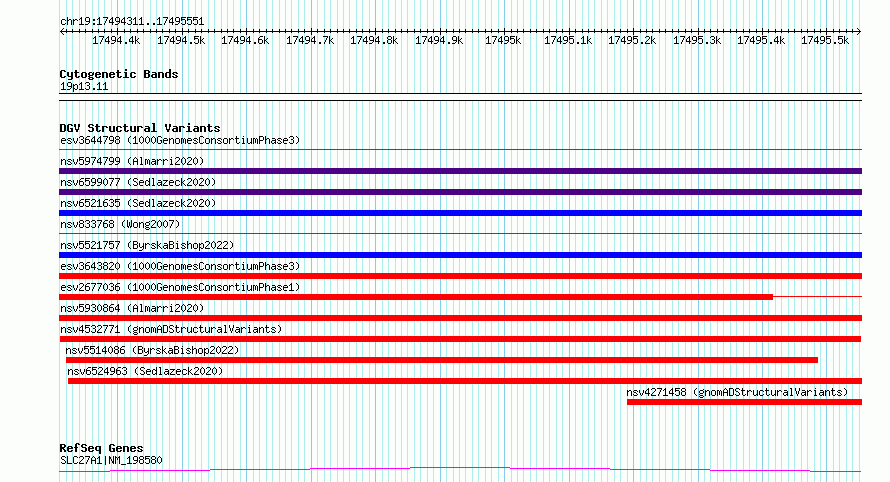890x482 pixels.
Task: Click the RefSeq Genes track title
Action: 101,449
